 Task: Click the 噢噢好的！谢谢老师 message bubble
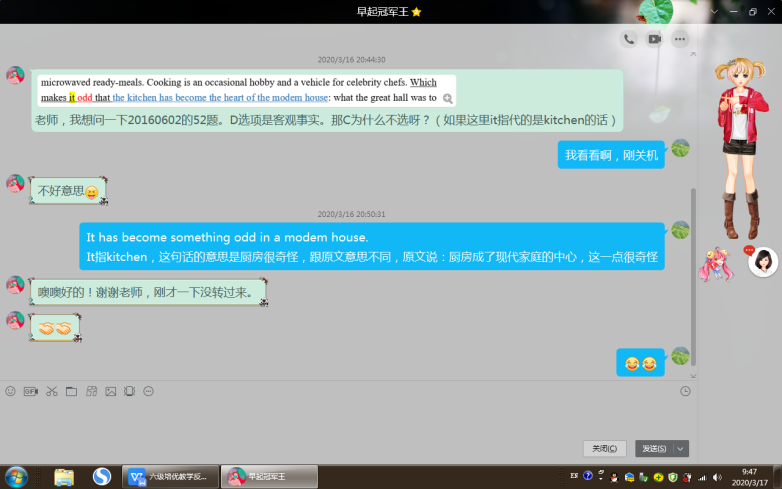click(148, 293)
